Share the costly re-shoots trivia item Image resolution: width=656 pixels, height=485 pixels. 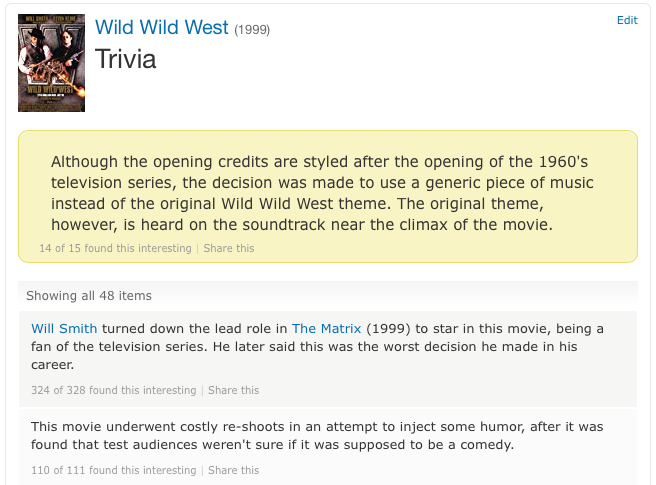coord(233,470)
